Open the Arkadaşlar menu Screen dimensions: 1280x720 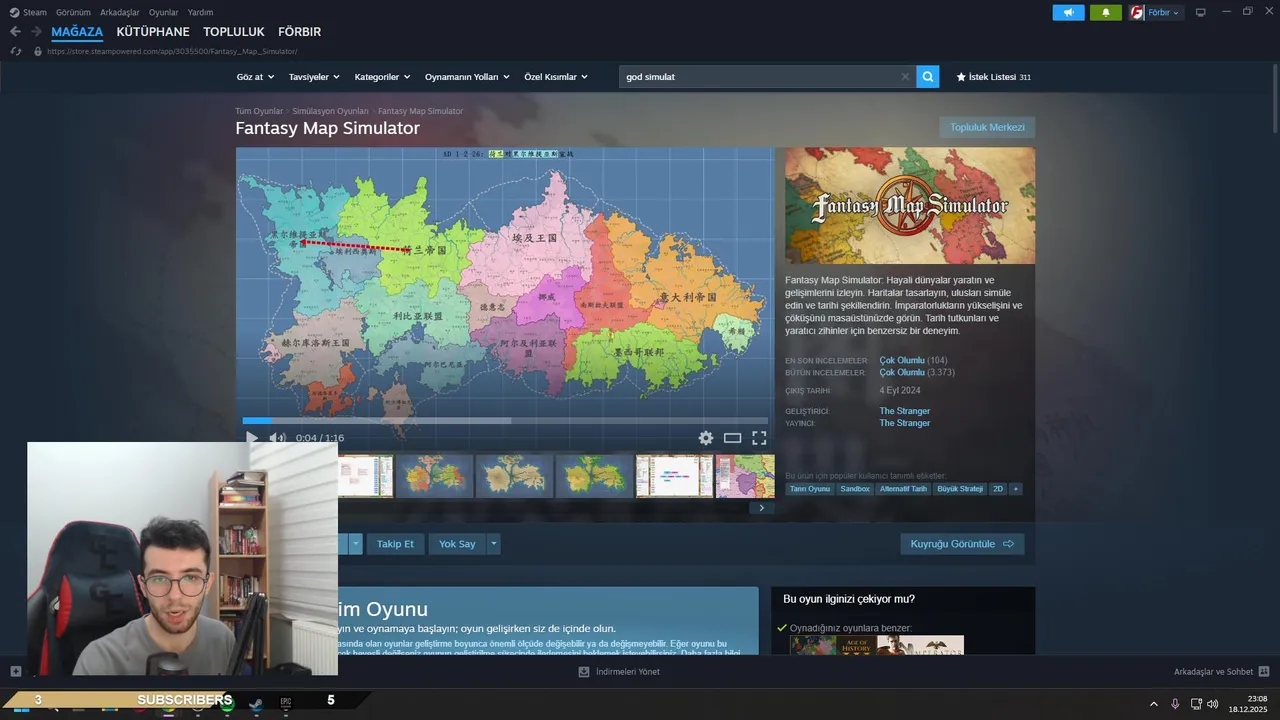click(120, 12)
